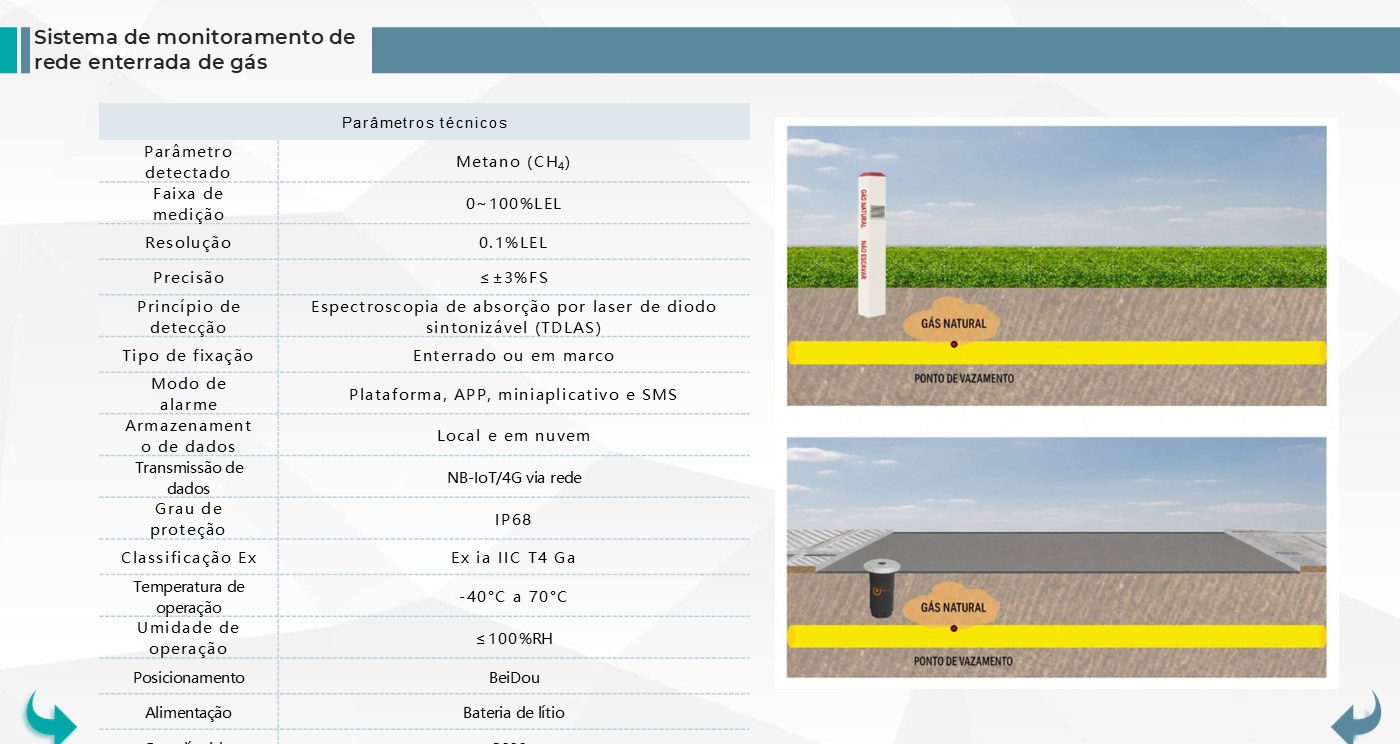1400x744 pixels.
Task: Click the red leak point in top image
Action: [x=954, y=344]
